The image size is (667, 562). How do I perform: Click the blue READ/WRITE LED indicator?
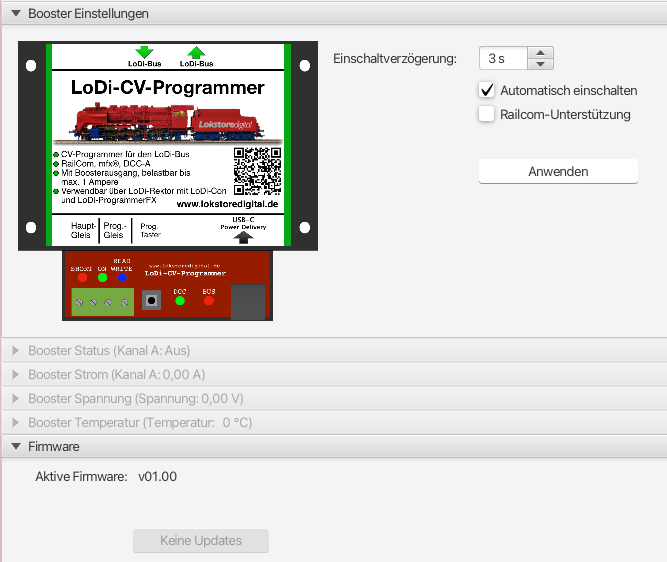point(122,277)
